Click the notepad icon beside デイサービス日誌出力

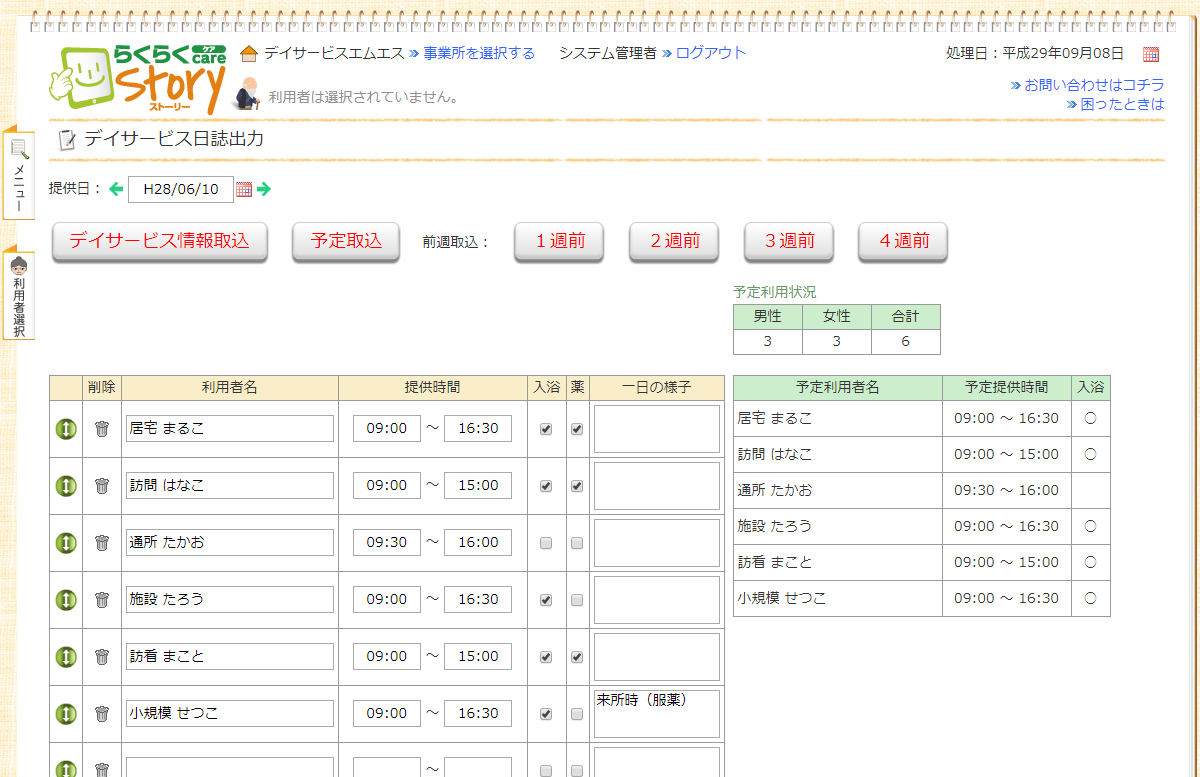click(67, 140)
